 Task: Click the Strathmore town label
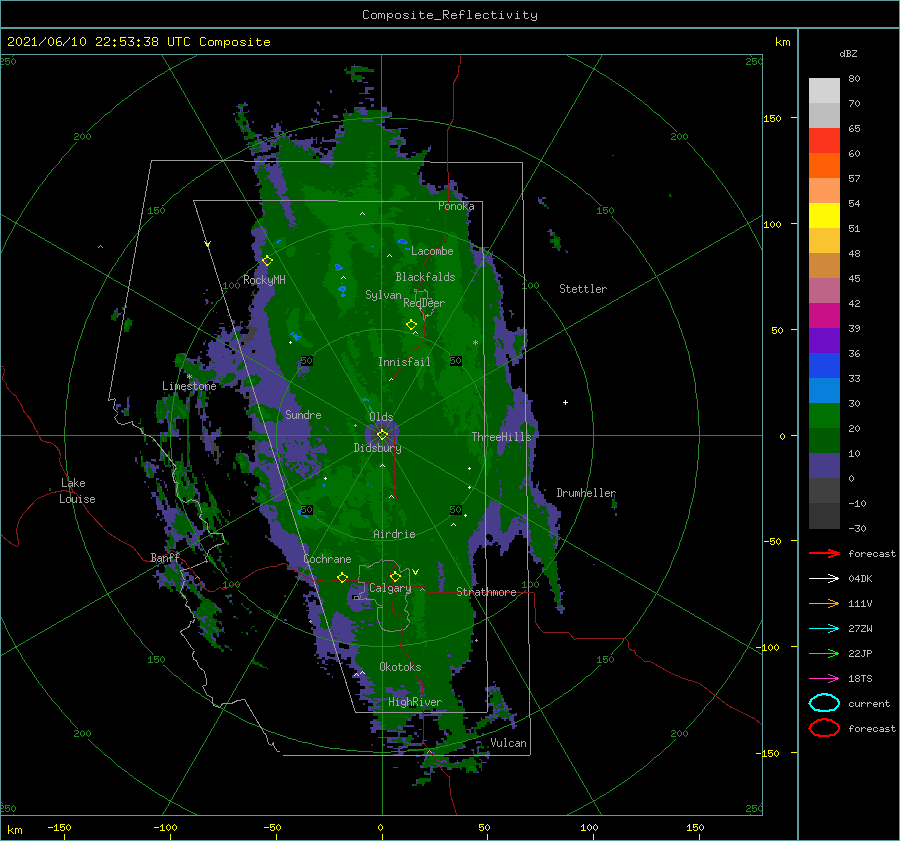(x=486, y=592)
